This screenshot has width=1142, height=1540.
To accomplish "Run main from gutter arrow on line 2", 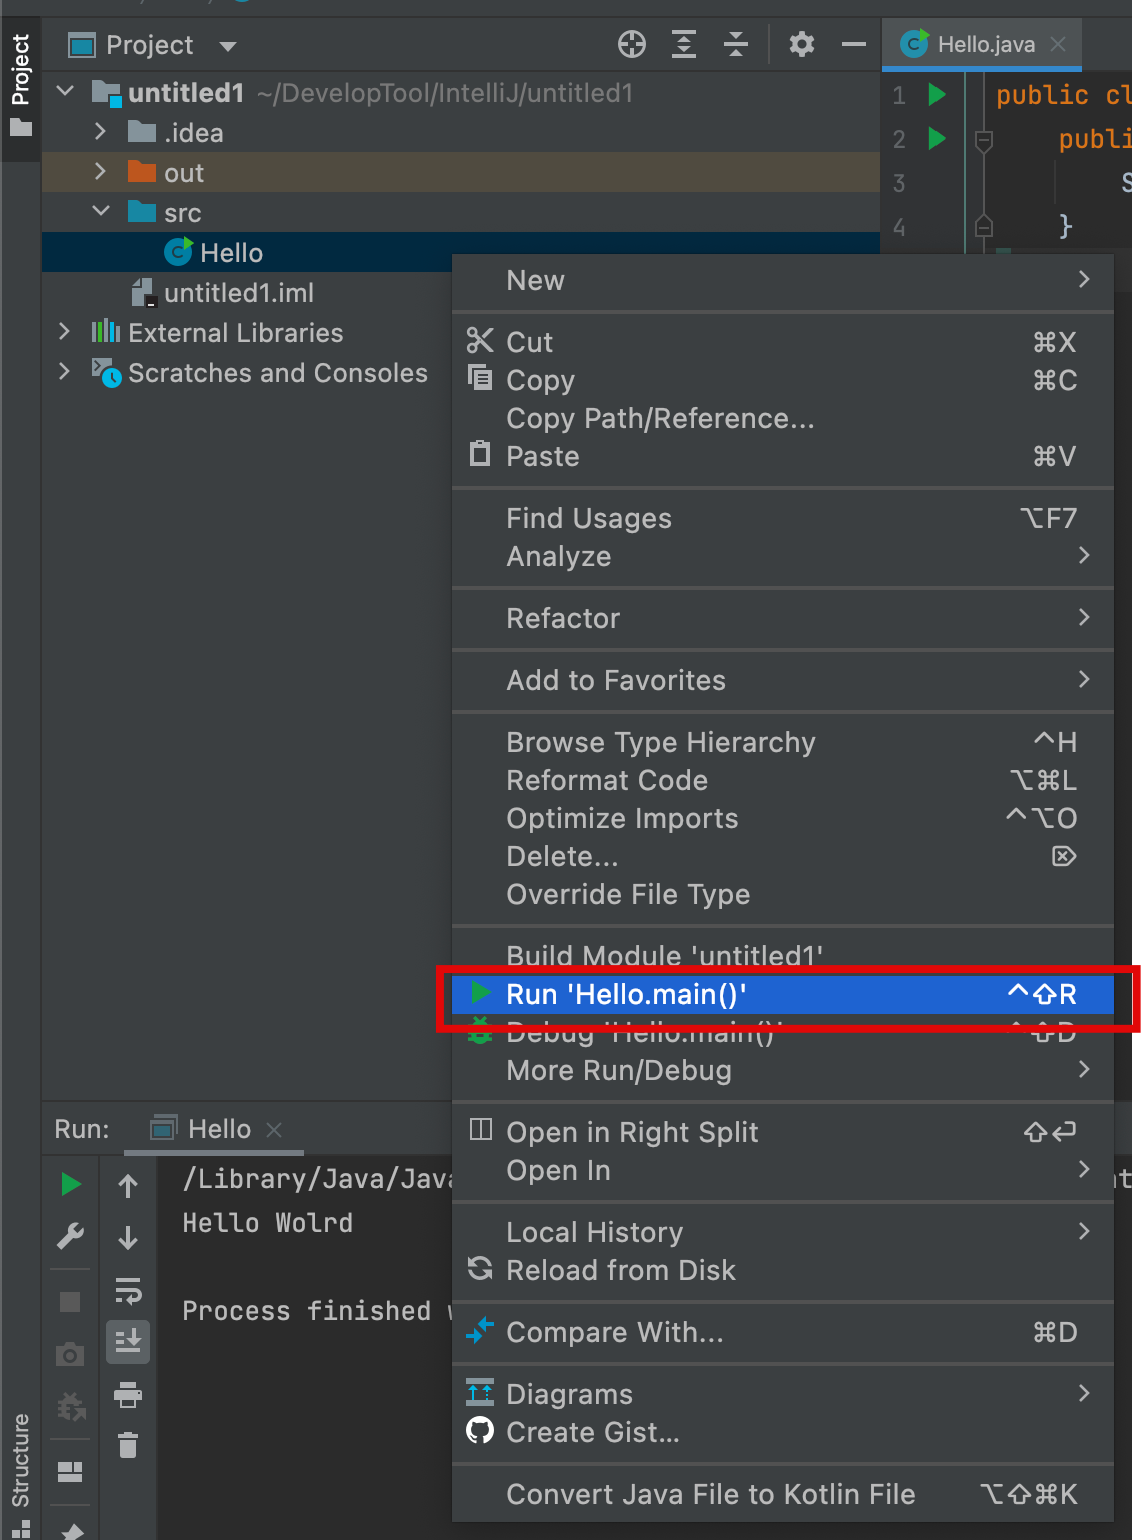I will (x=937, y=138).
